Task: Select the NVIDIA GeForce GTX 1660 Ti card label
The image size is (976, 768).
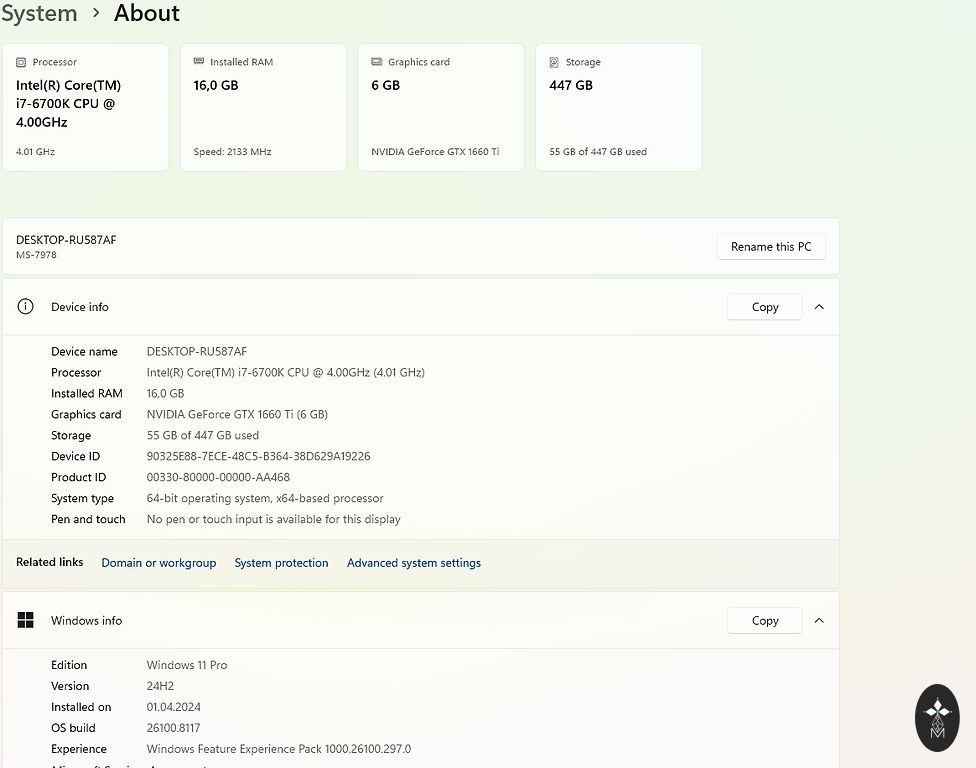Action: (435, 152)
